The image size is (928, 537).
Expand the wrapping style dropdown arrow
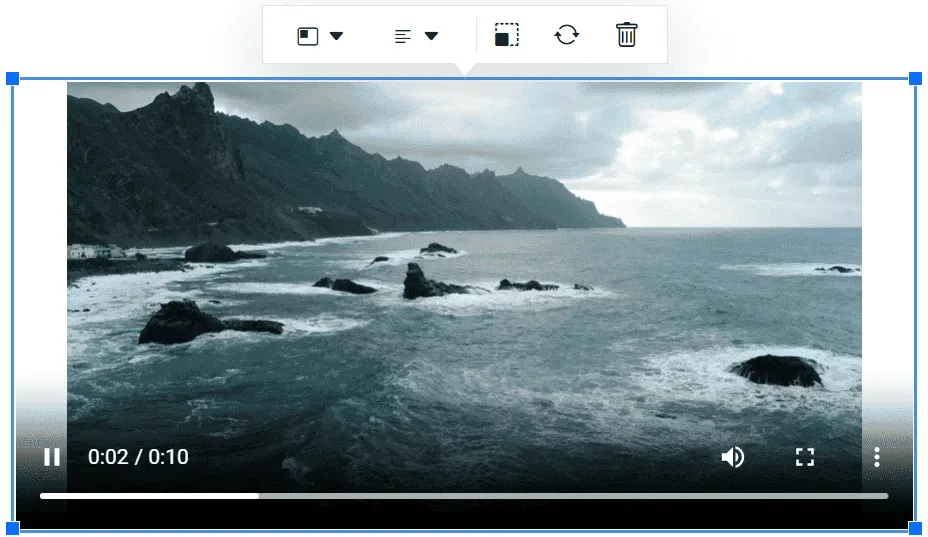coord(336,36)
